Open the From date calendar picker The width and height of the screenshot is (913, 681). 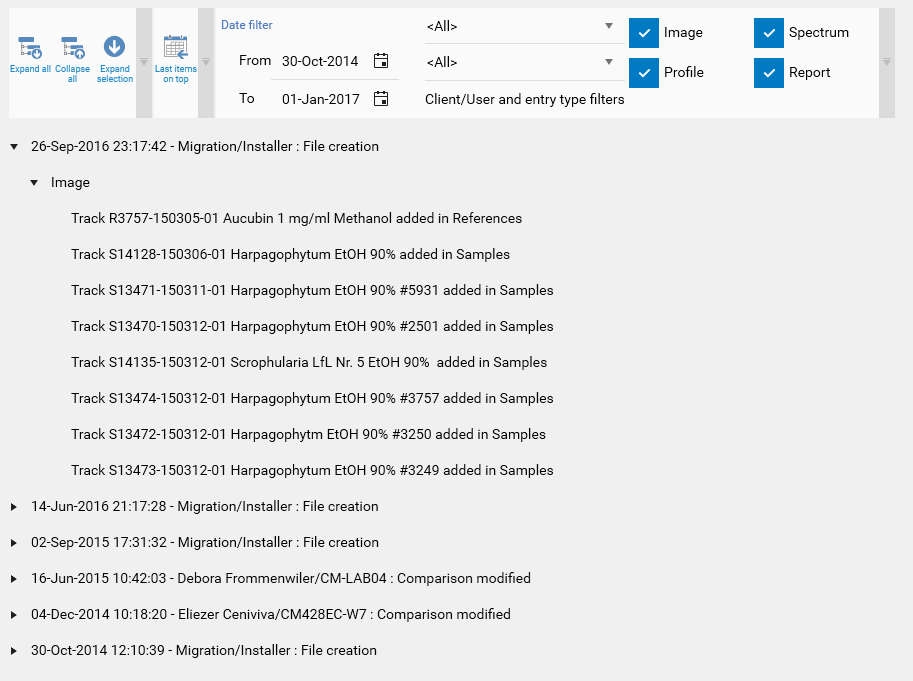381,61
